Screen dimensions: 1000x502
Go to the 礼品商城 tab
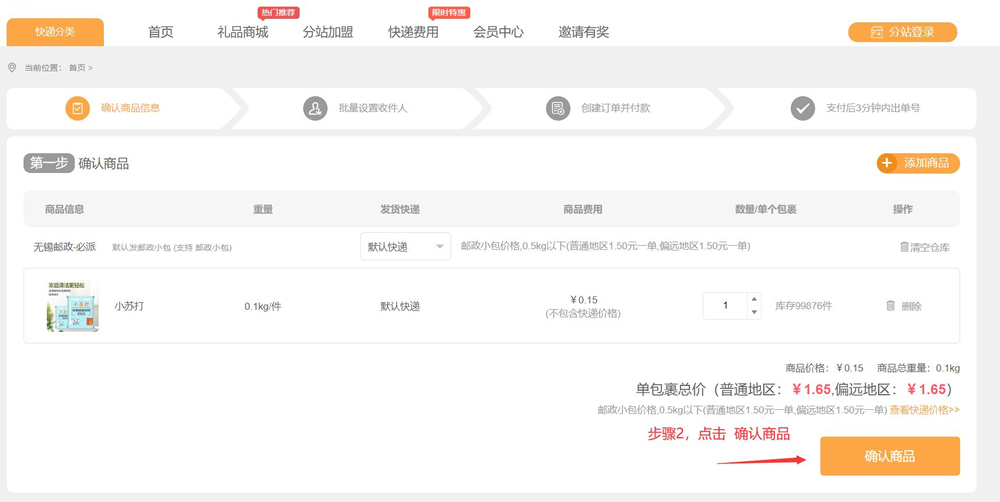(x=243, y=32)
